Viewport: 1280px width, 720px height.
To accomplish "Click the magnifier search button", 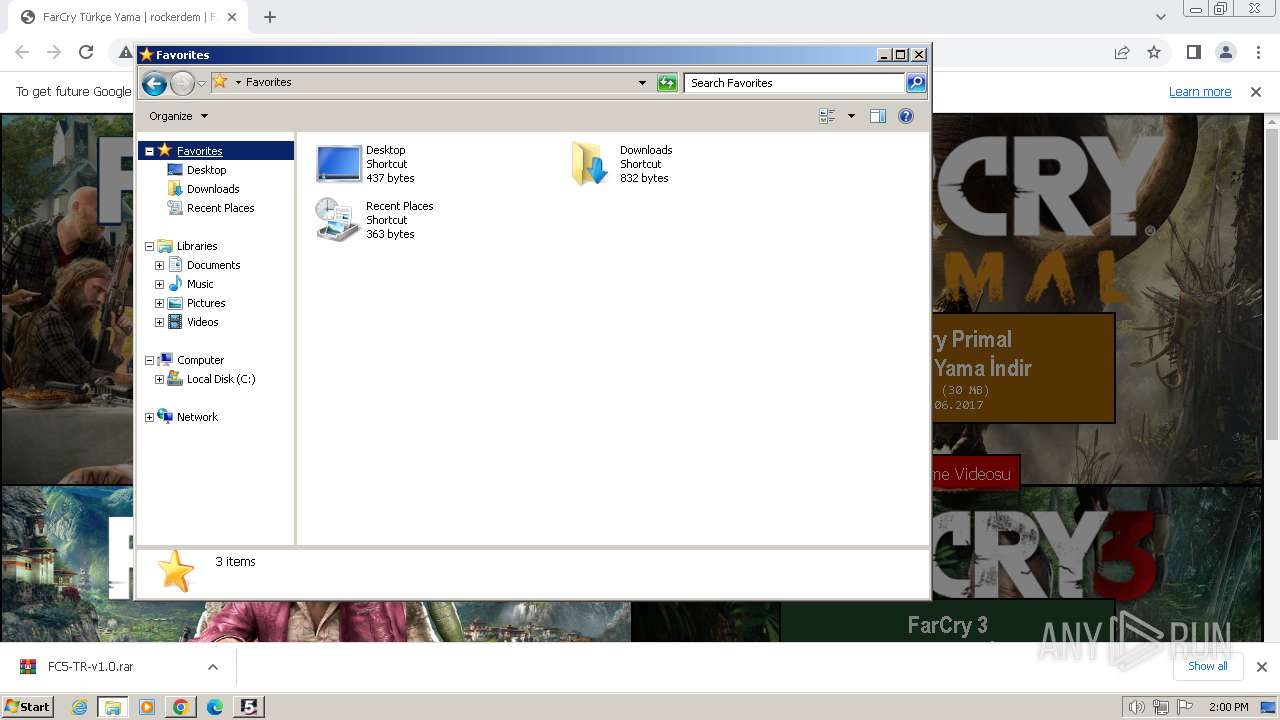I will pos(916,83).
